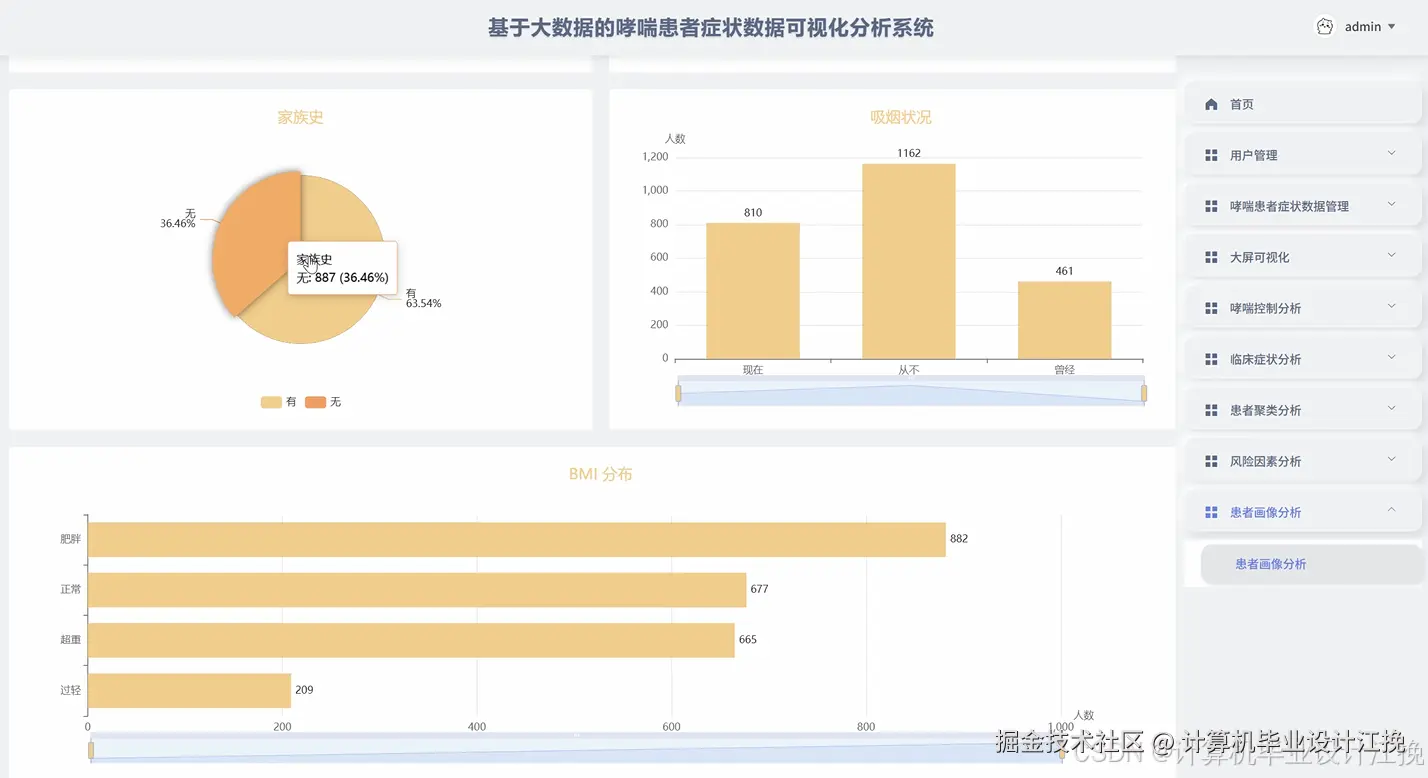Screen dimensions: 1428x778
Task: Click the 肥胖 axis label
Action: [x=70, y=539]
